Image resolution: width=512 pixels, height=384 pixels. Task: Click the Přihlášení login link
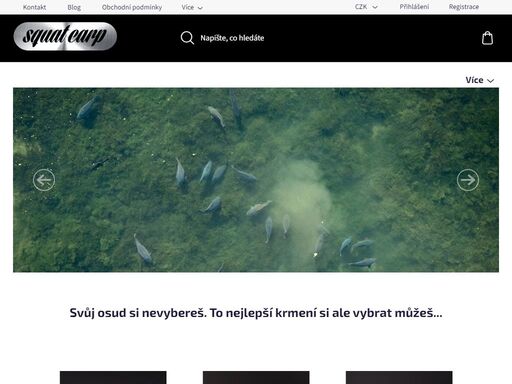coord(414,7)
